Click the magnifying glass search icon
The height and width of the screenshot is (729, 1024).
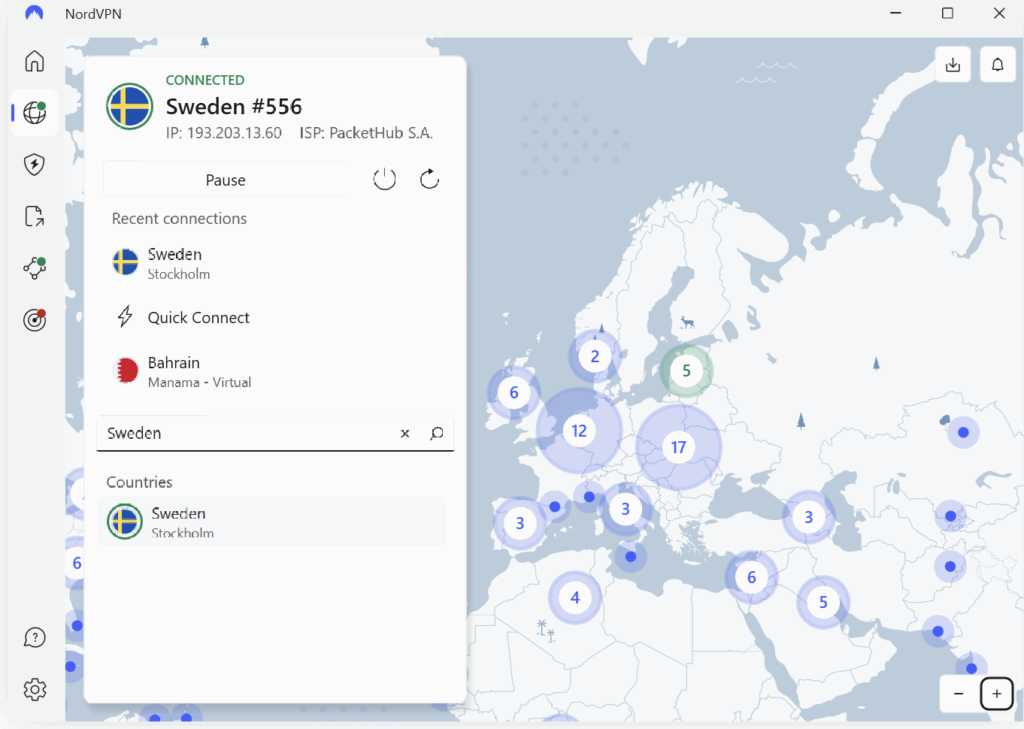click(x=437, y=433)
